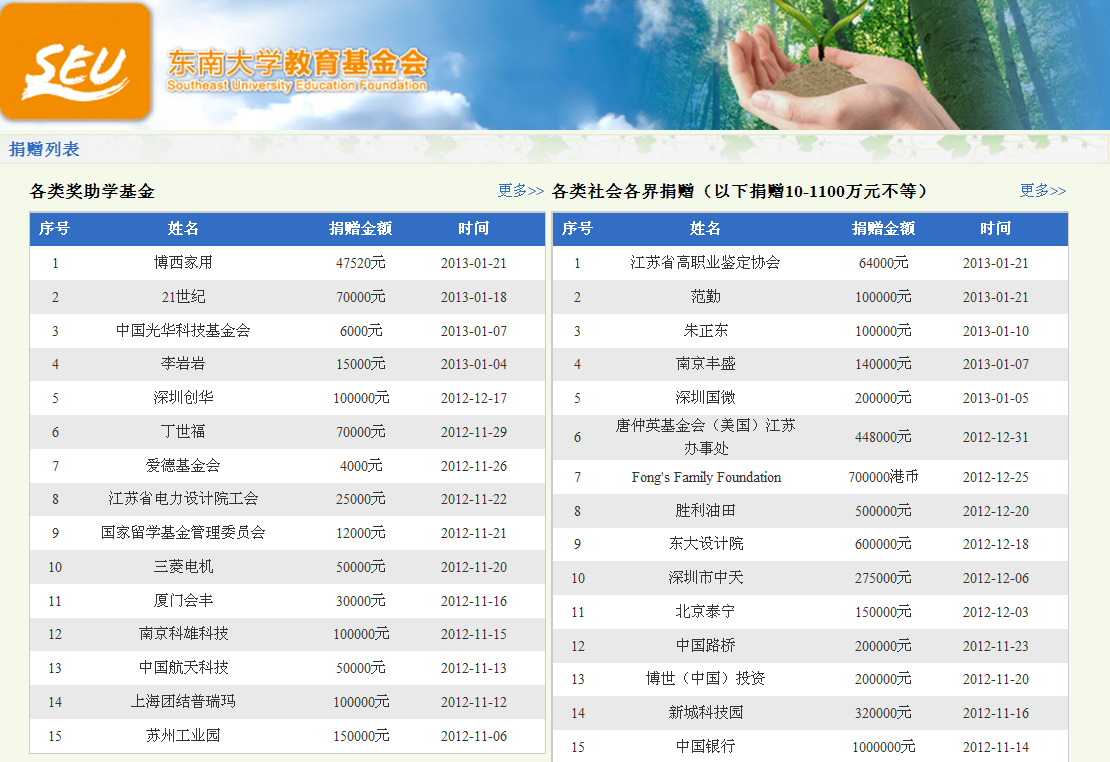Viewport: 1110px width, 762px height.
Task: Select donor Fong's Family Foundation
Action: 706,477
